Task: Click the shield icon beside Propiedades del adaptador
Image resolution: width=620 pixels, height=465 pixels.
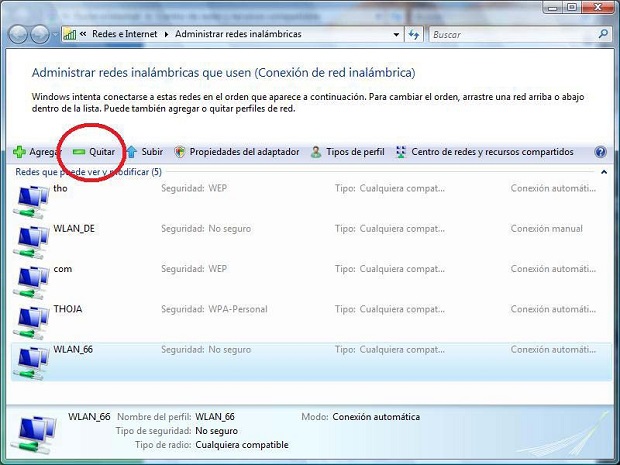Action: tap(180, 152)
